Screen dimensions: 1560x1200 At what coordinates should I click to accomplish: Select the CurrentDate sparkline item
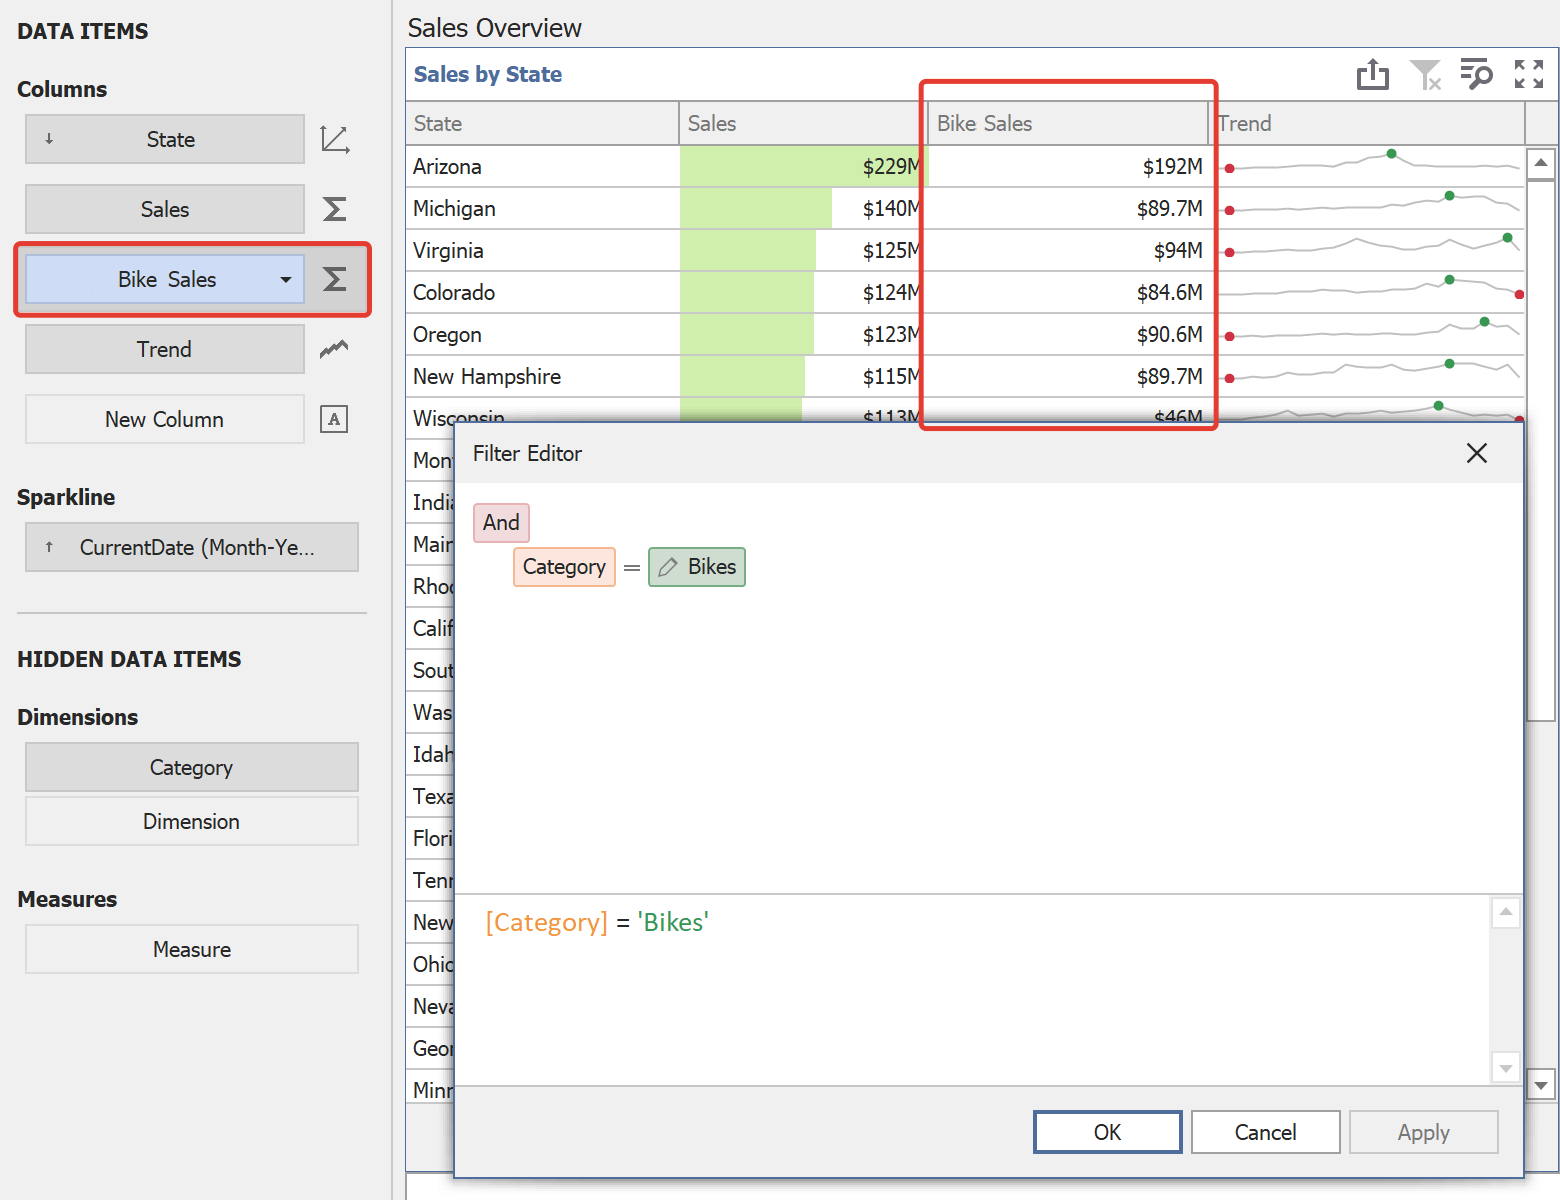point(192,547)
